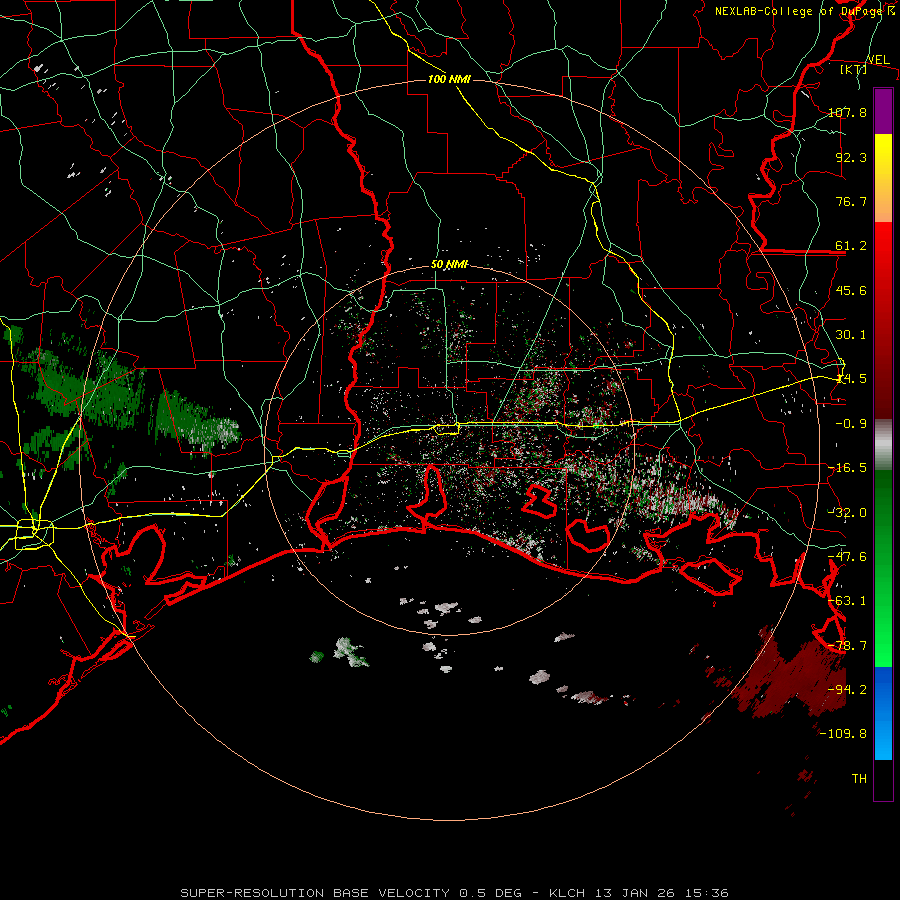This screenshot has width=900, height=900.
Task: Click the TH threshold label
Action: tap(859, 779)
